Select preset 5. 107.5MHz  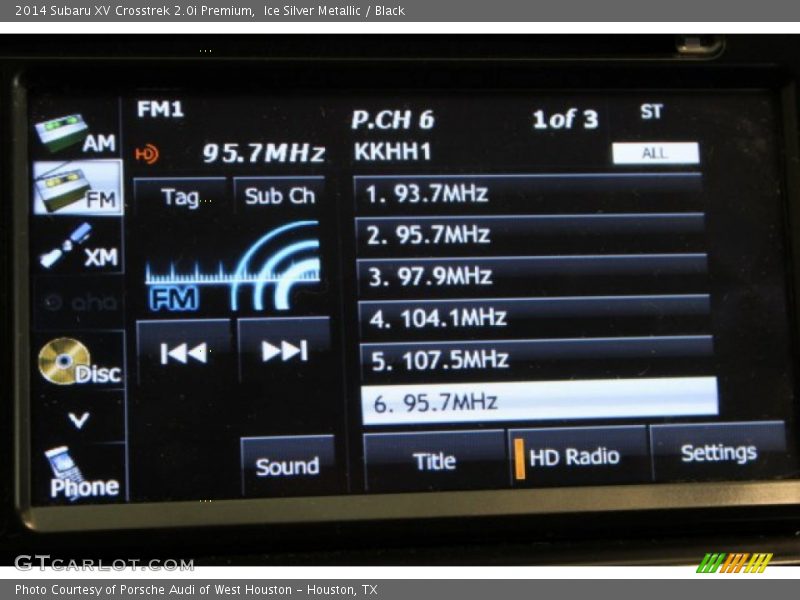[536, 359]
